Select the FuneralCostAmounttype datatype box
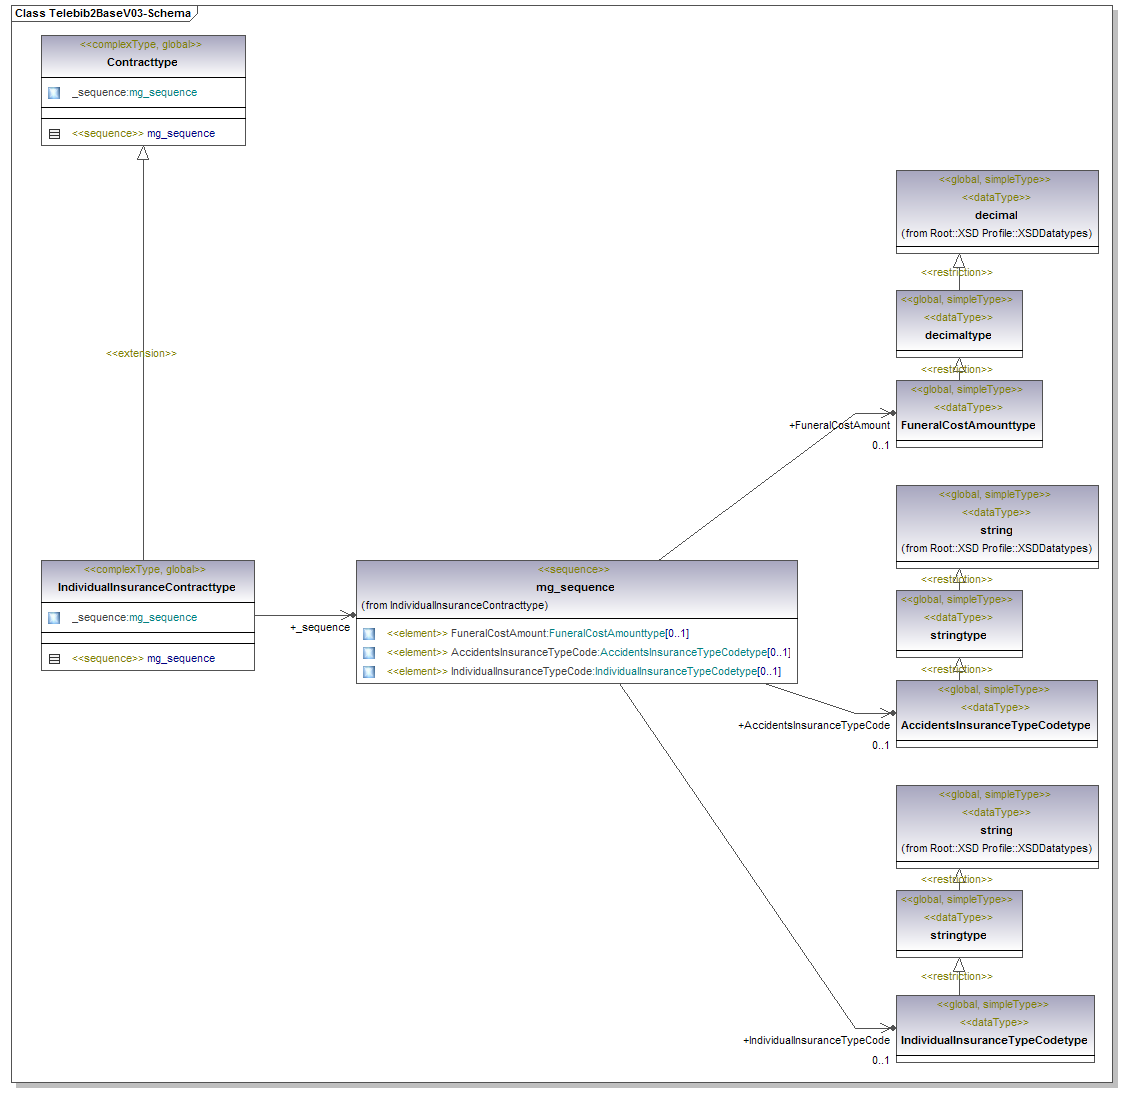Screen dimensions: 1139x1103 [968, 425]
